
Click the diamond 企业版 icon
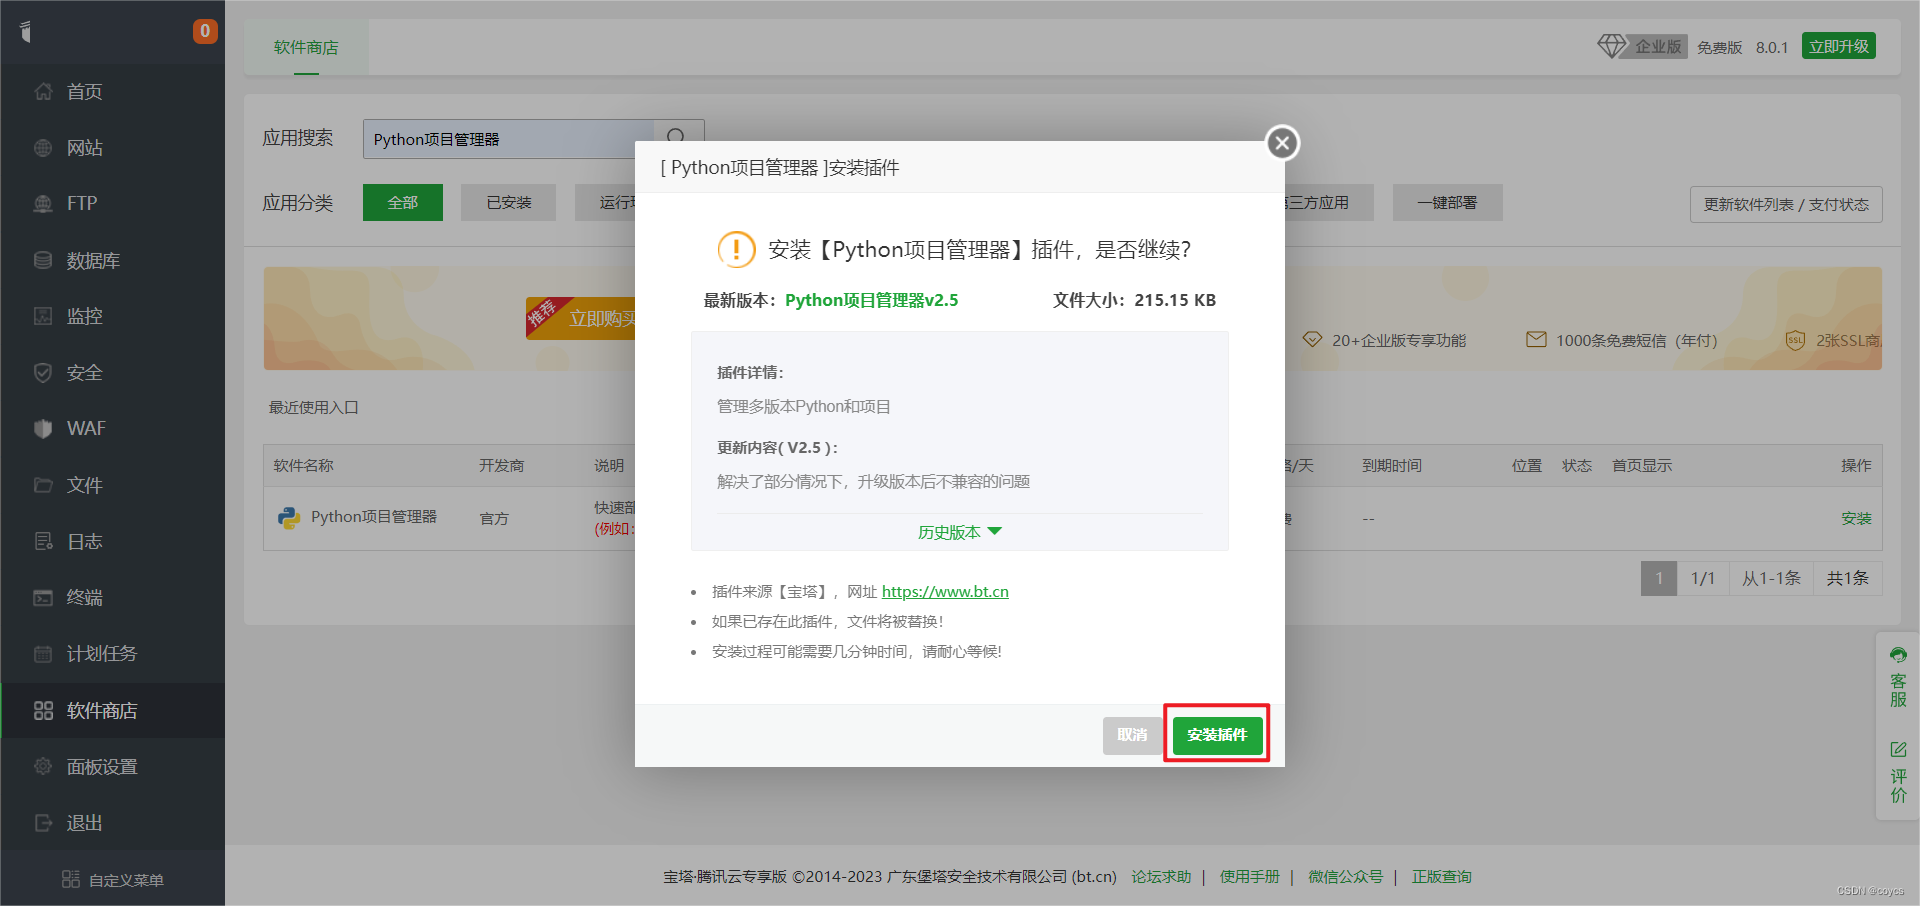point(1611,46)
